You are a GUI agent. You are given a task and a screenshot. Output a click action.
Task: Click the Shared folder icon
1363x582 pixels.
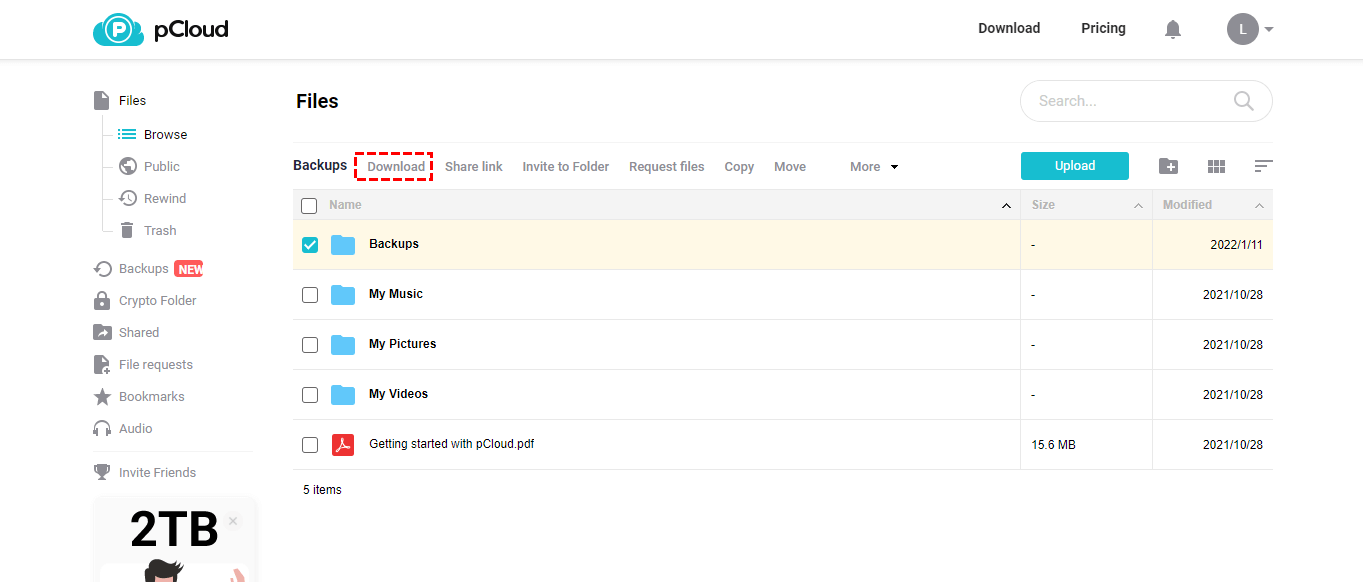(x=102, y=332)
